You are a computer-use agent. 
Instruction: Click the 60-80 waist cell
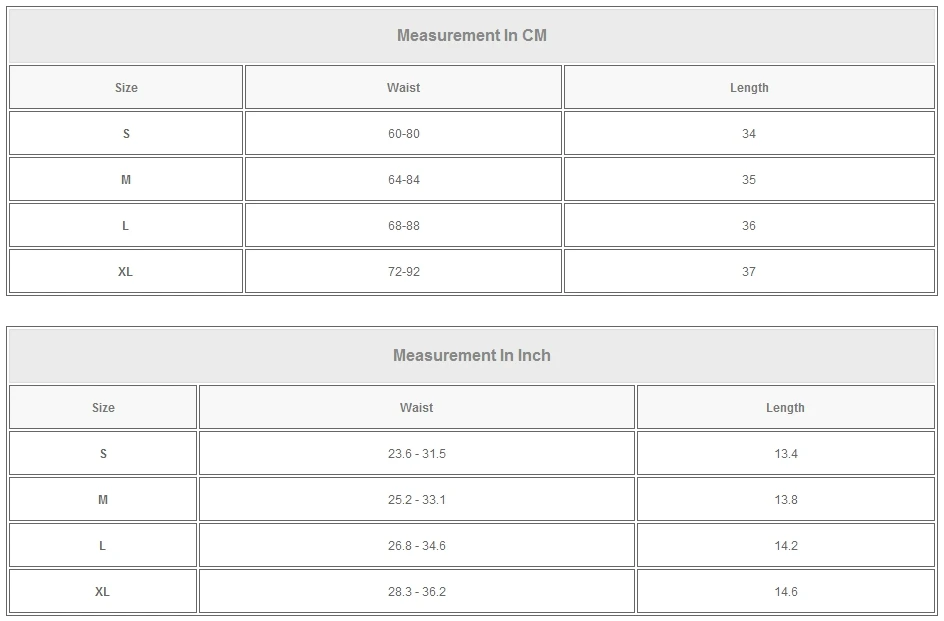point(403,134)
